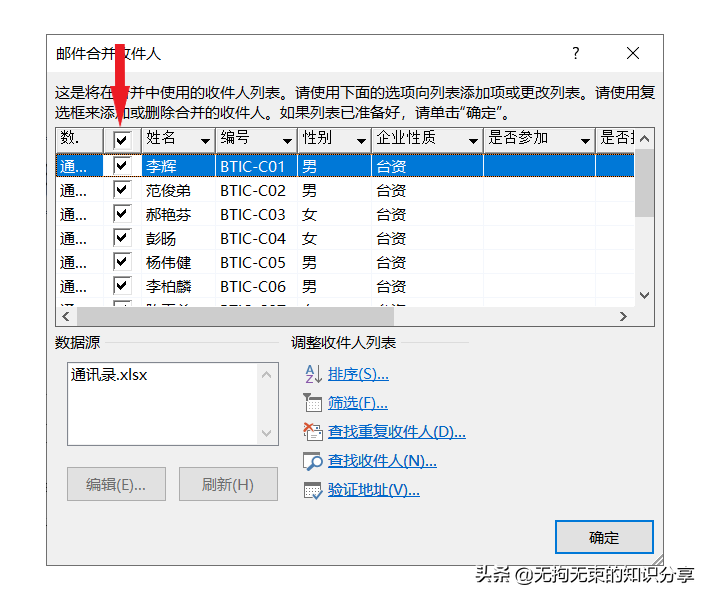
Task: Click horizontal scrollbar left arrow
Action: 66,316
